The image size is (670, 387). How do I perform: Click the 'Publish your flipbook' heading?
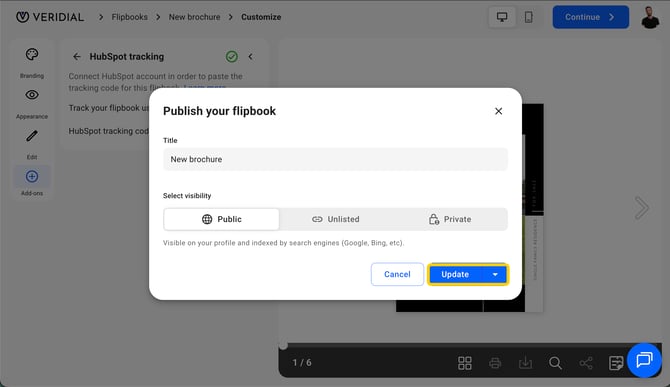tap(219, 111)
